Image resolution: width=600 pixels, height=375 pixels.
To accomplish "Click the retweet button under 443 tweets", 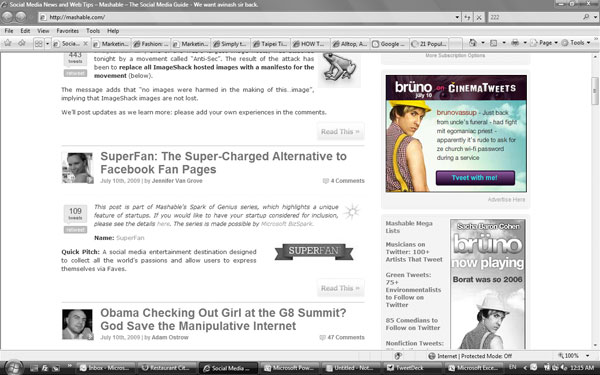I will 75,73.
